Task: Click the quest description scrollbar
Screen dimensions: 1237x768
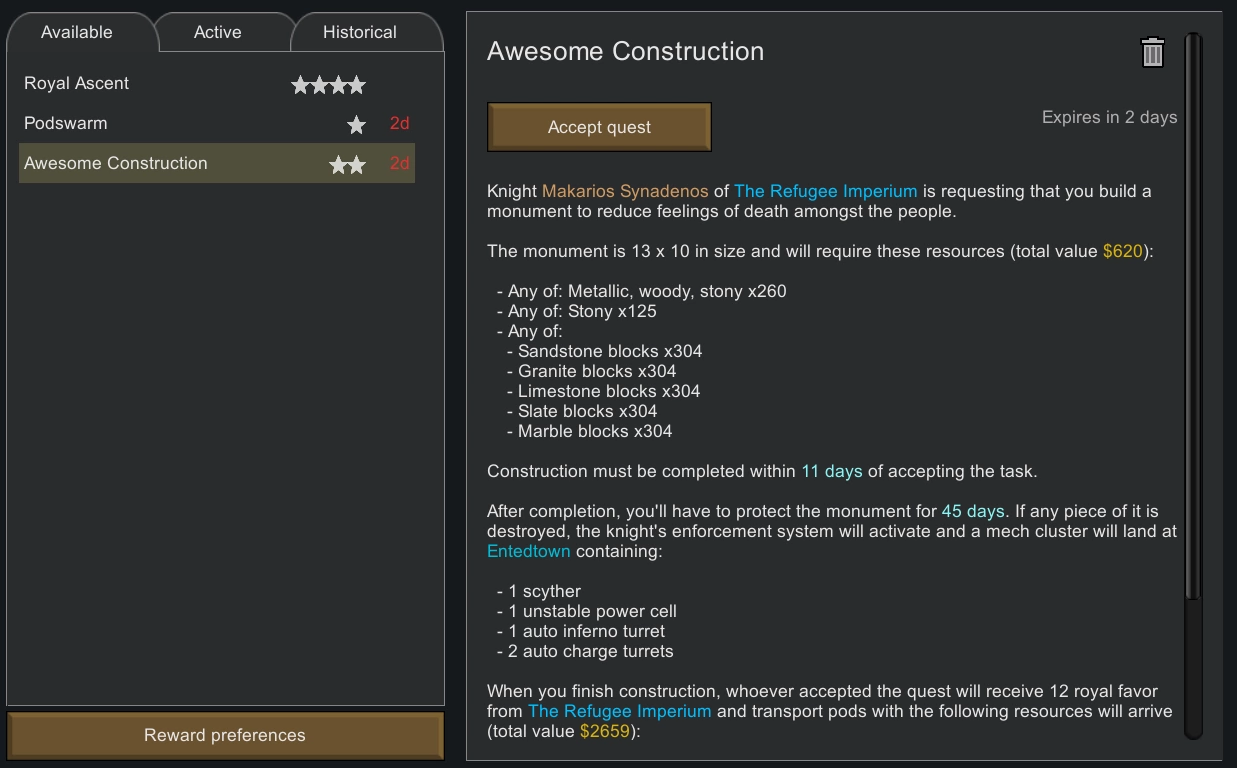Action: click(1193, 320)
